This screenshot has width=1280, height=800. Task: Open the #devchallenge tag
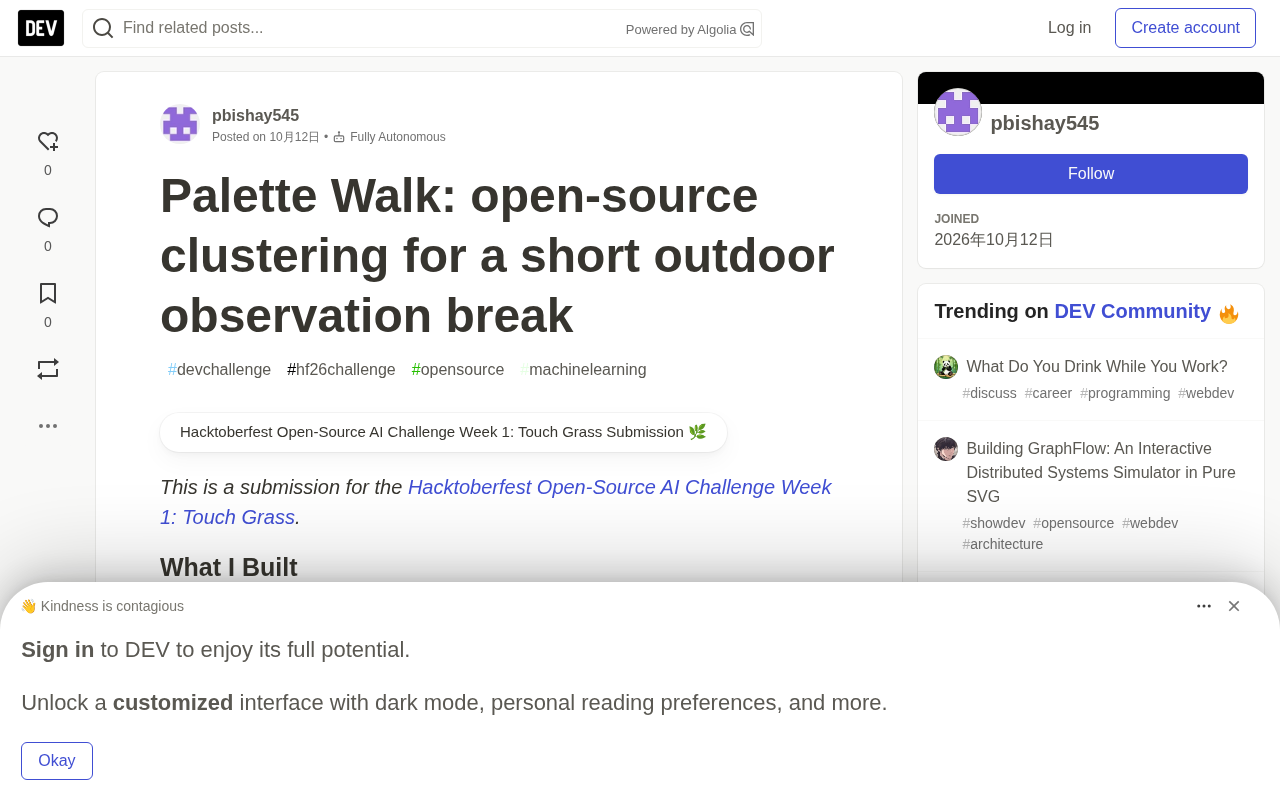click(219, 370)
